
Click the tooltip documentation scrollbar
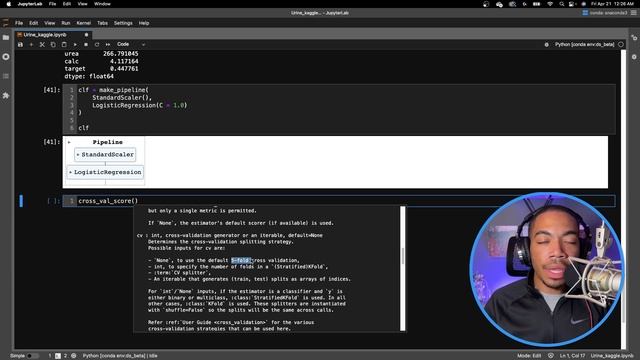(402, 268)
